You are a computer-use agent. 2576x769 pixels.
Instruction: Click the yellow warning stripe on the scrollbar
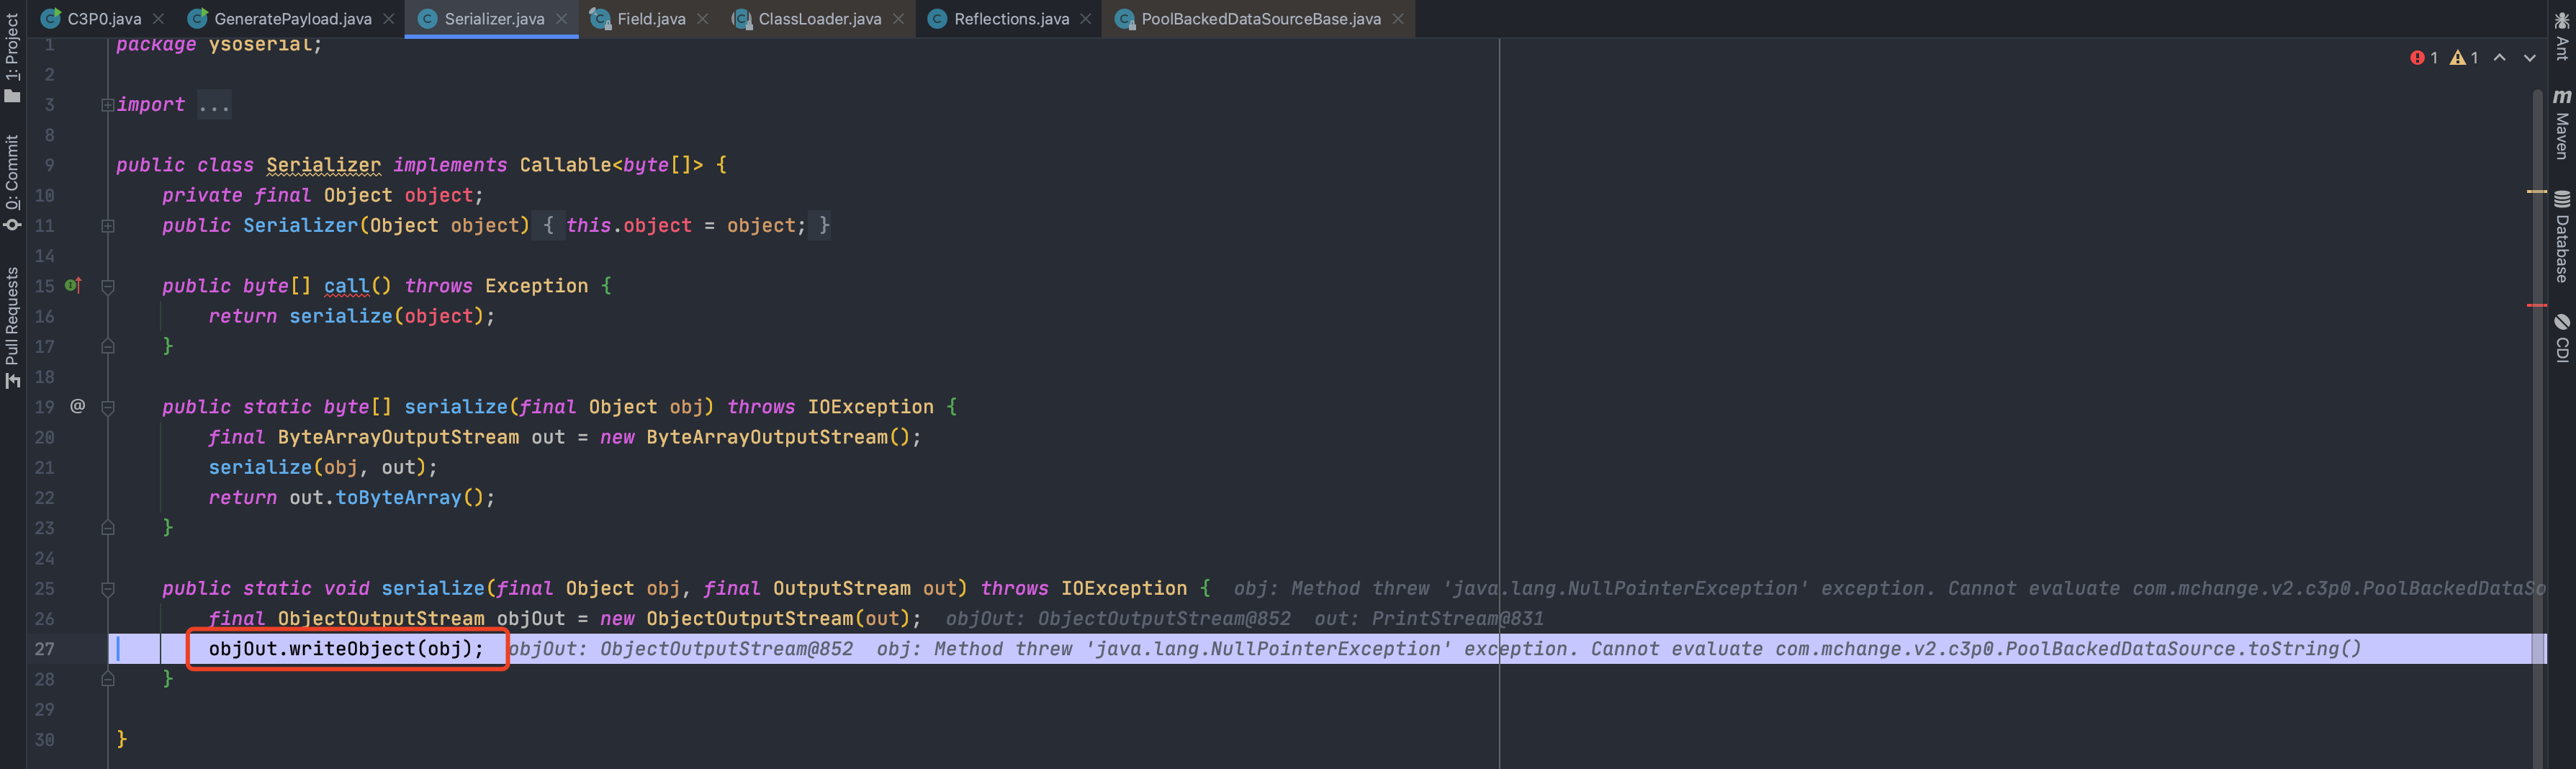point(2537,191)
